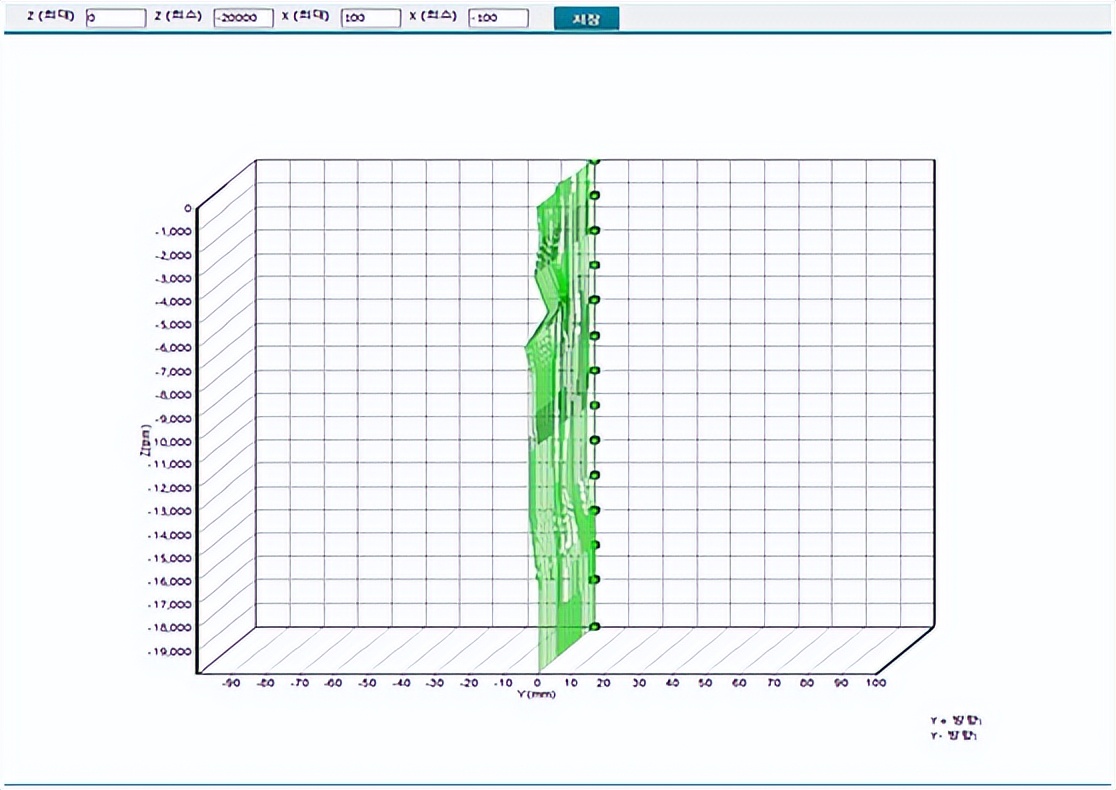The height and width of the screenshot is (790, 1116).
Task: Click the 0 tick label on Z axis
Action: [187, 208]
